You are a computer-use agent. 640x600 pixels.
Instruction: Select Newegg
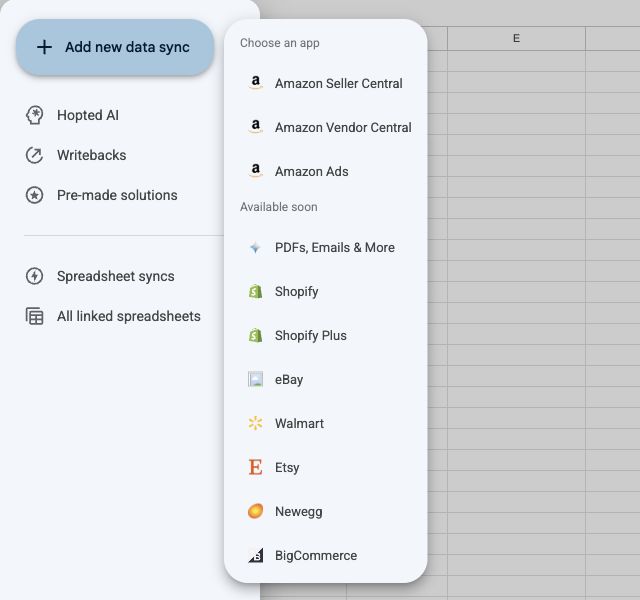click(326, 512)
